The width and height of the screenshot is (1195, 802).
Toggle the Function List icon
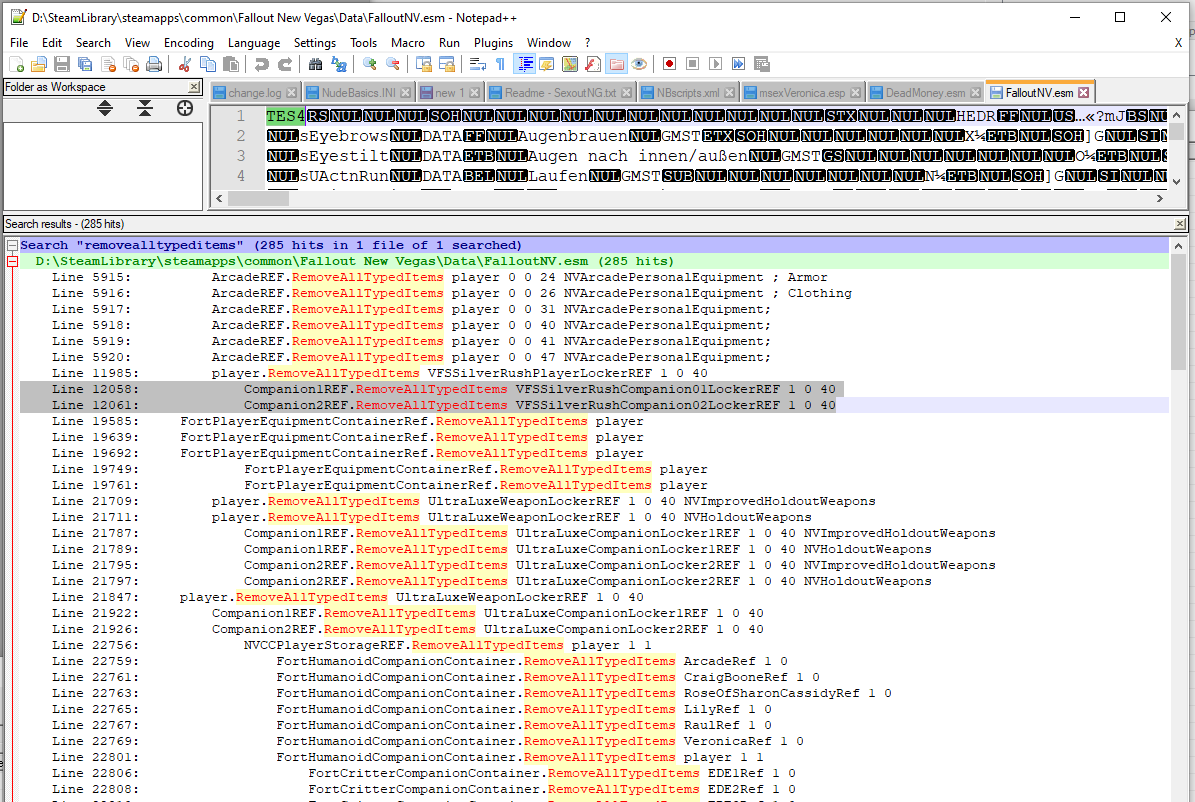coord(593,64)
